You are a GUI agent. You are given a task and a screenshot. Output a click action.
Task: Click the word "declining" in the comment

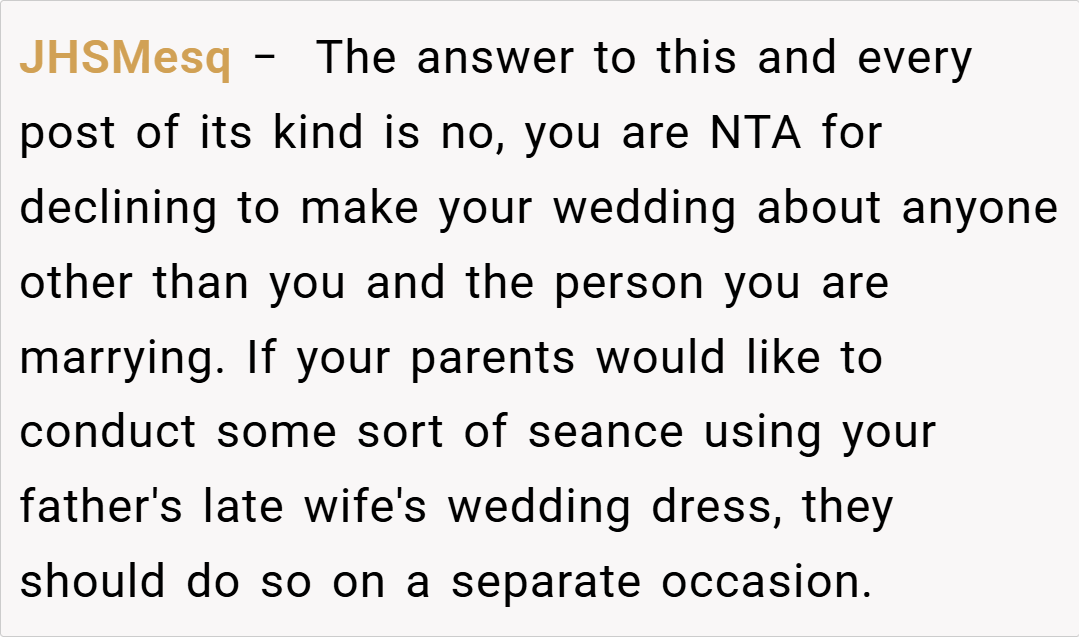[118, 208]
